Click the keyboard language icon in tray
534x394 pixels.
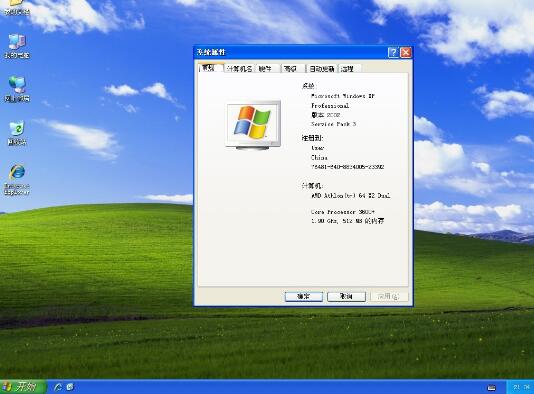[491, 388]
